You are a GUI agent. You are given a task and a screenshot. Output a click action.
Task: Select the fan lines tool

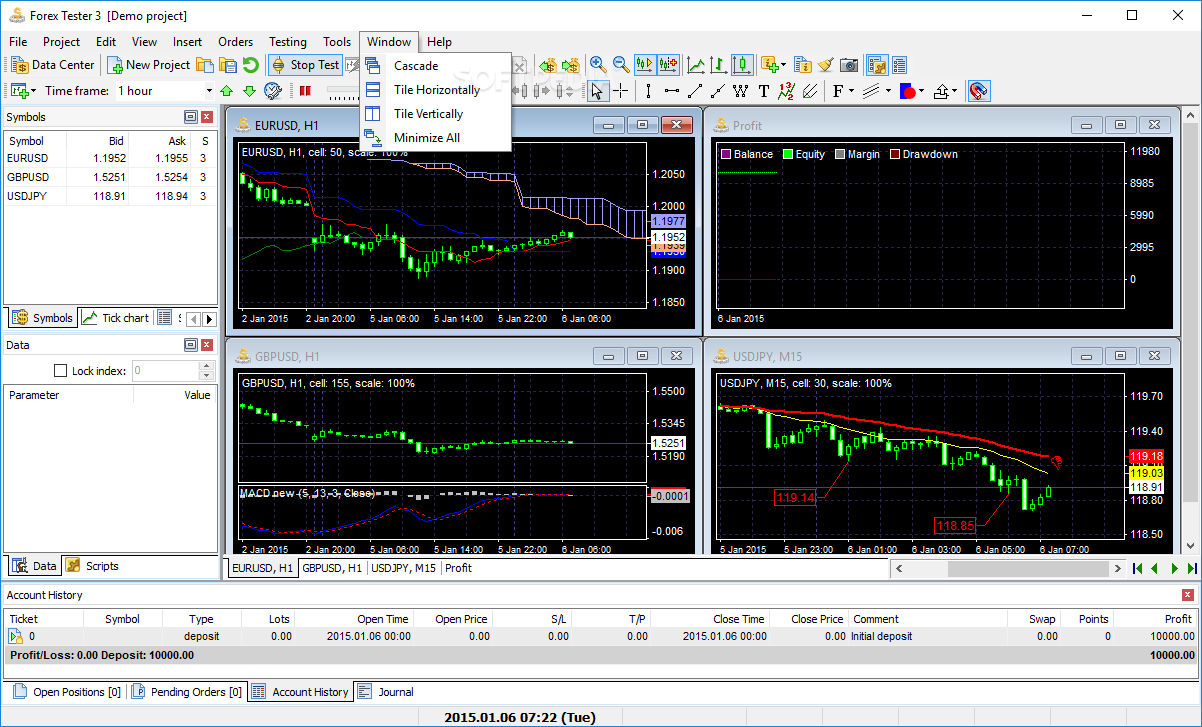click(x=809, y=91)
